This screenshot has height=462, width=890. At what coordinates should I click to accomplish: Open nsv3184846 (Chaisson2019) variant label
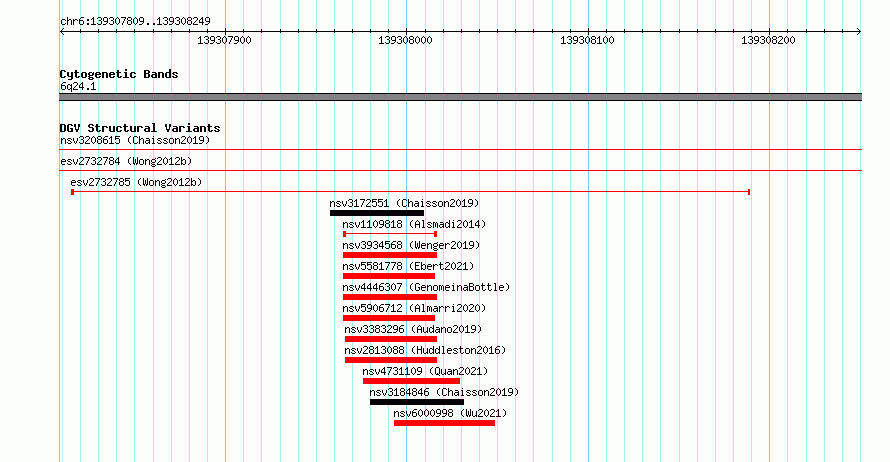click(x=444, y=392)
